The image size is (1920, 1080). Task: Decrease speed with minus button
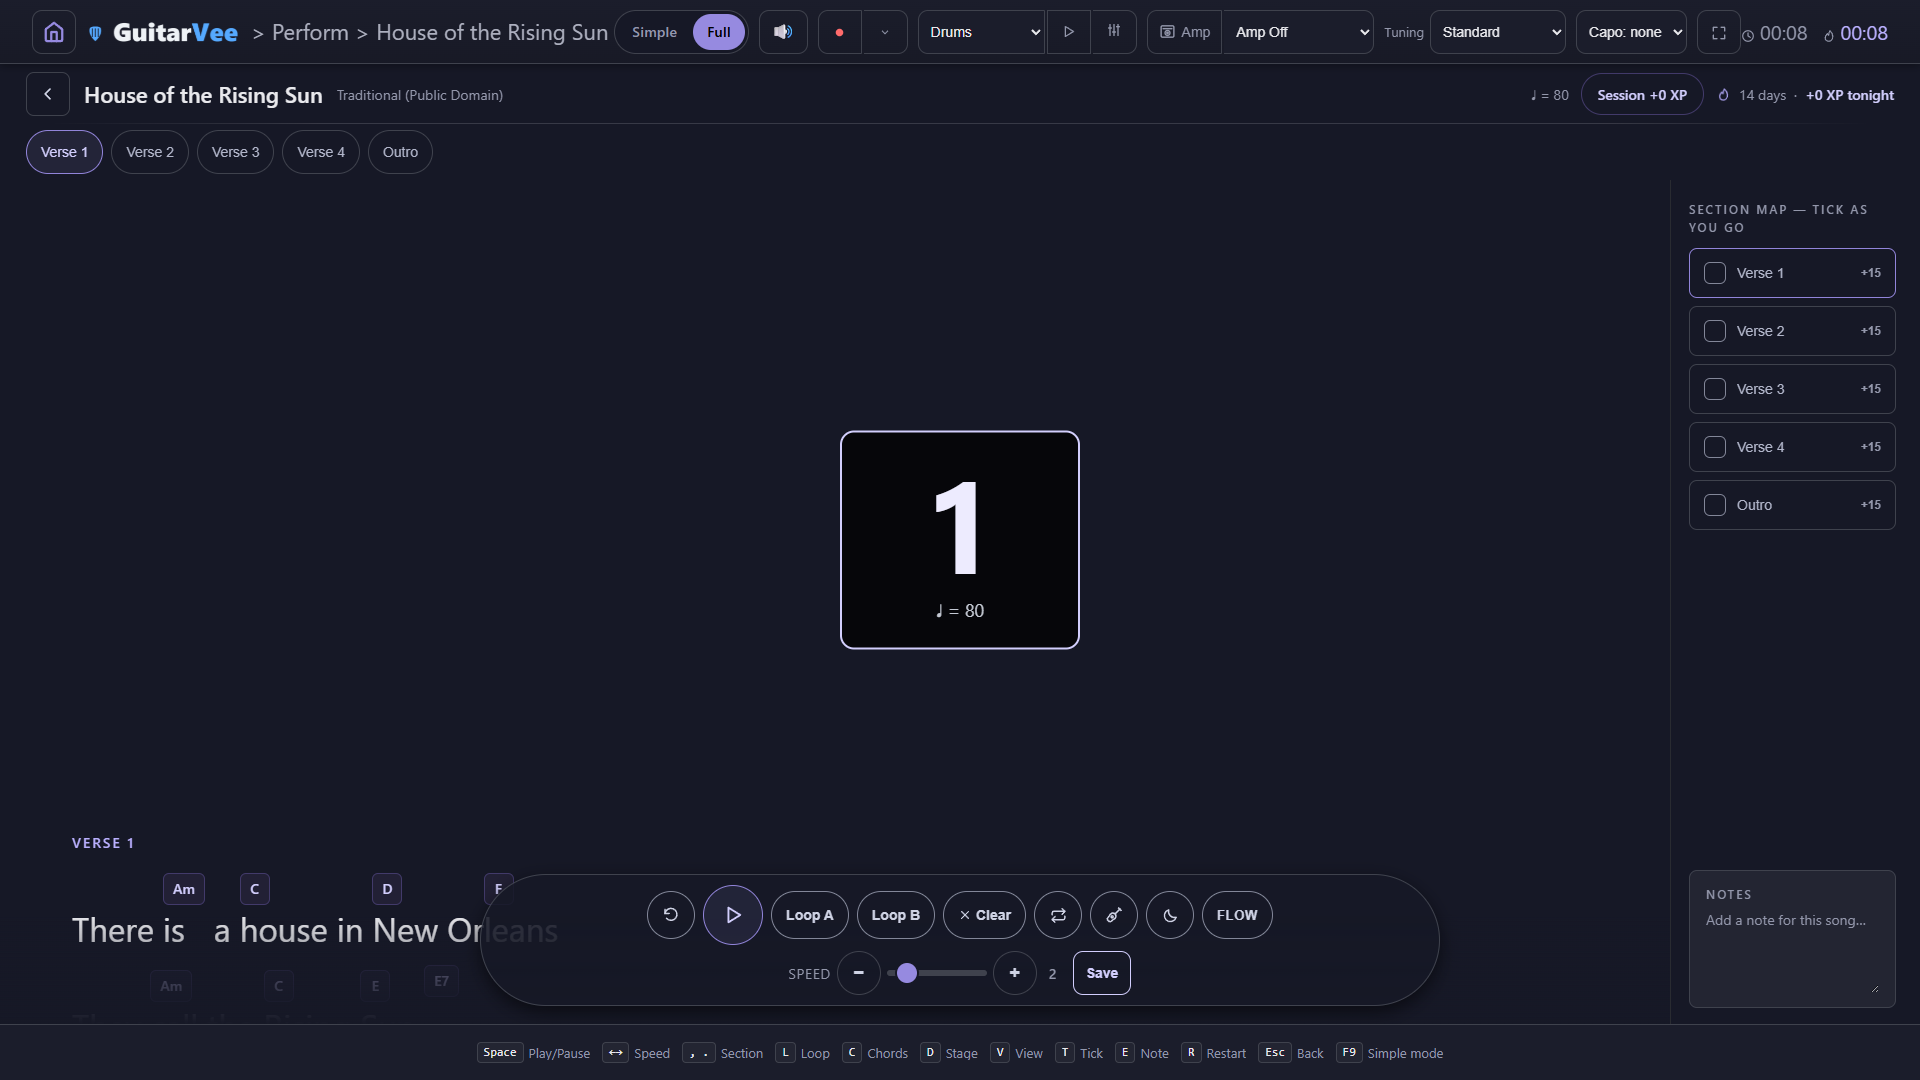coord(859,973)
